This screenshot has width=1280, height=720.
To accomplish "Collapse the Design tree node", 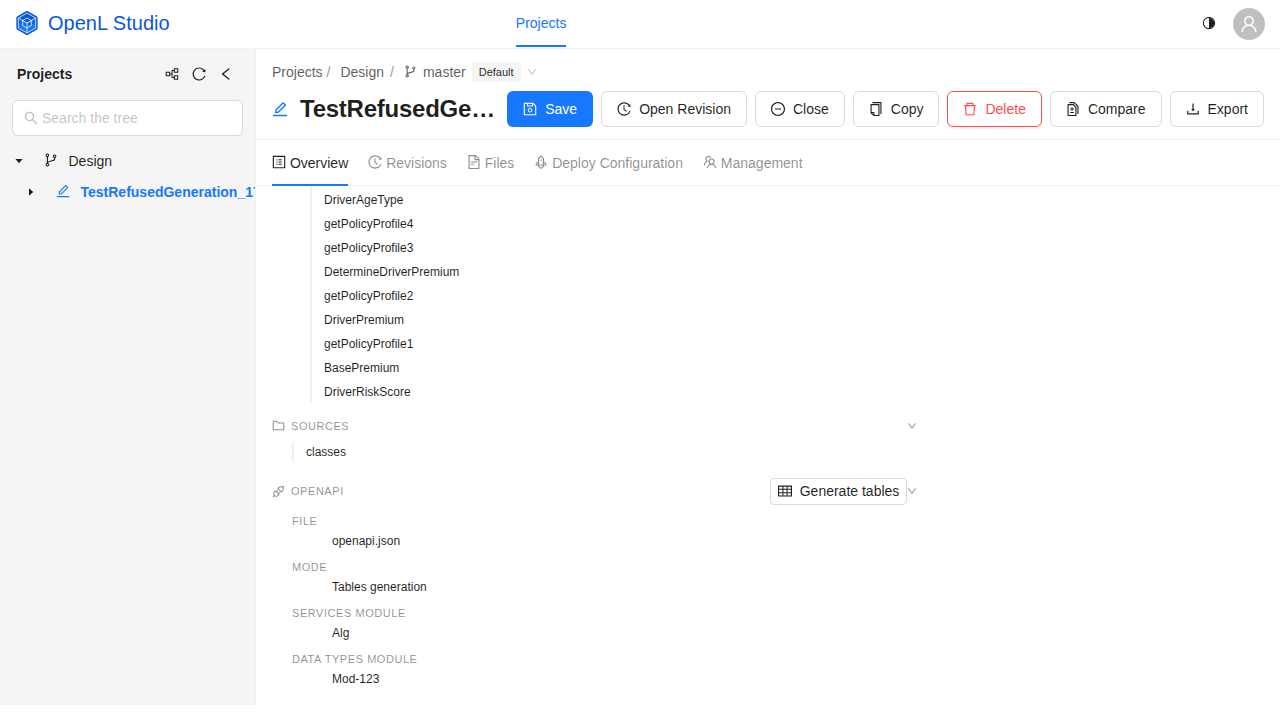I will click(x=19, y=161).
